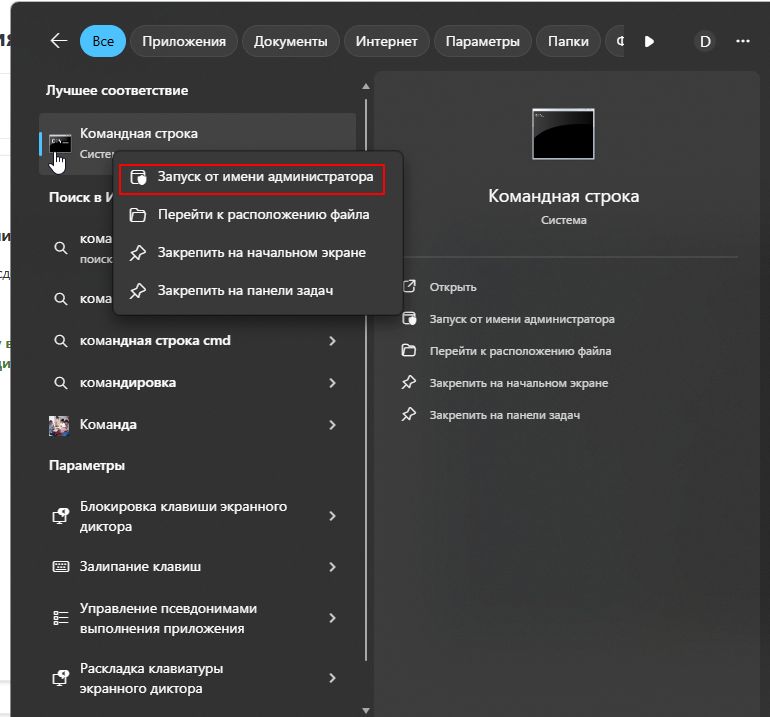770x717 pixels.
Task: Click the Командная строка cmd icon in results
Action: [60, 144]
